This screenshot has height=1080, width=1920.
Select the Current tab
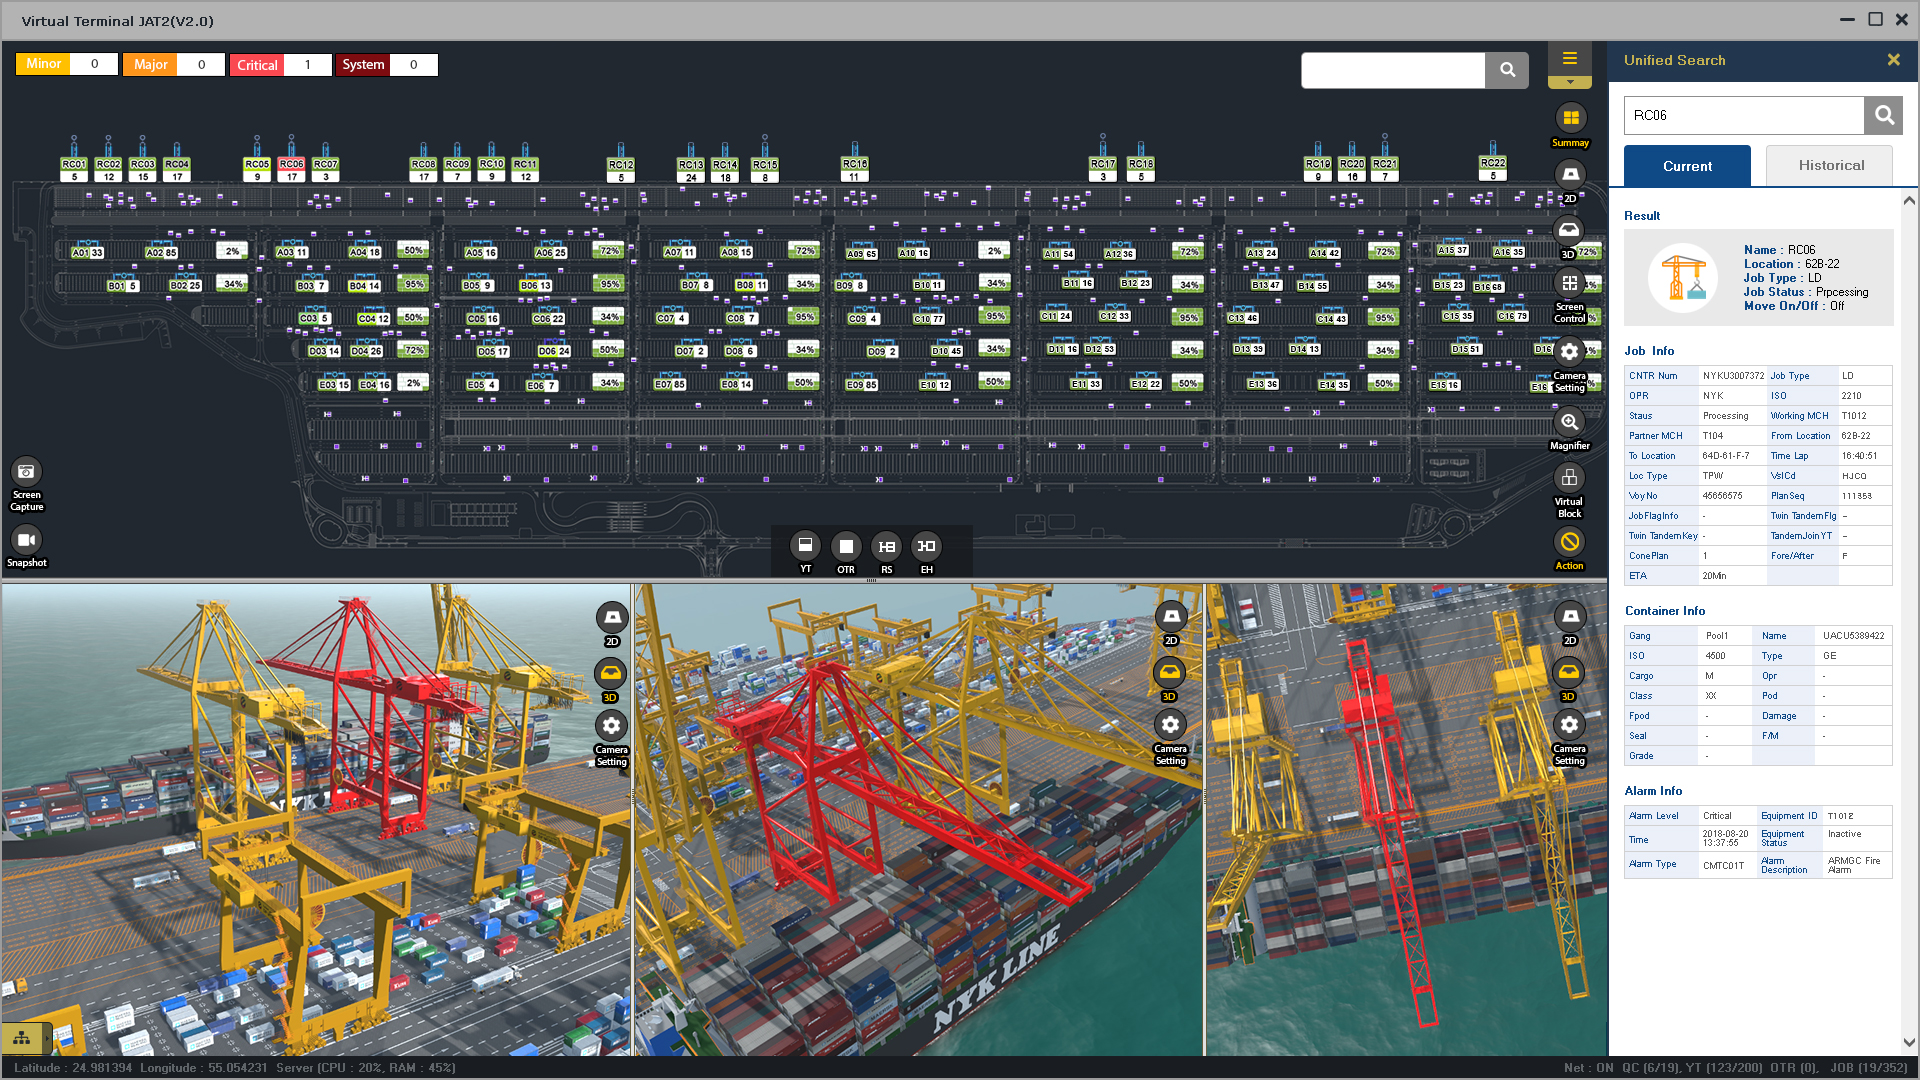1686,166
